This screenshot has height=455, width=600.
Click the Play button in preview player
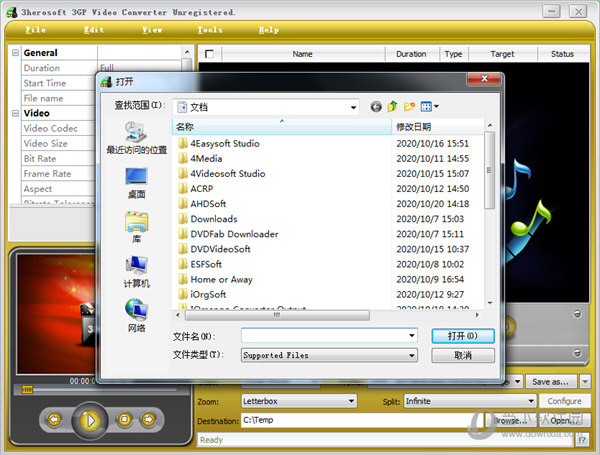[90, 421]
